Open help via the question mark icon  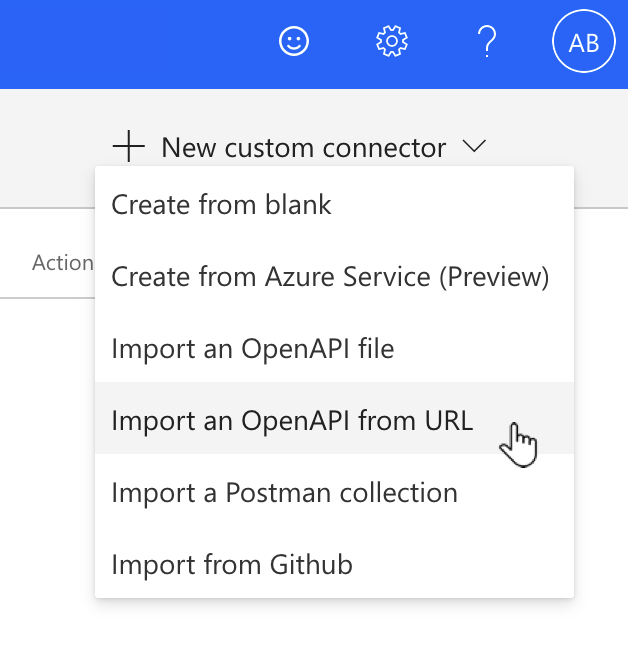487,42
